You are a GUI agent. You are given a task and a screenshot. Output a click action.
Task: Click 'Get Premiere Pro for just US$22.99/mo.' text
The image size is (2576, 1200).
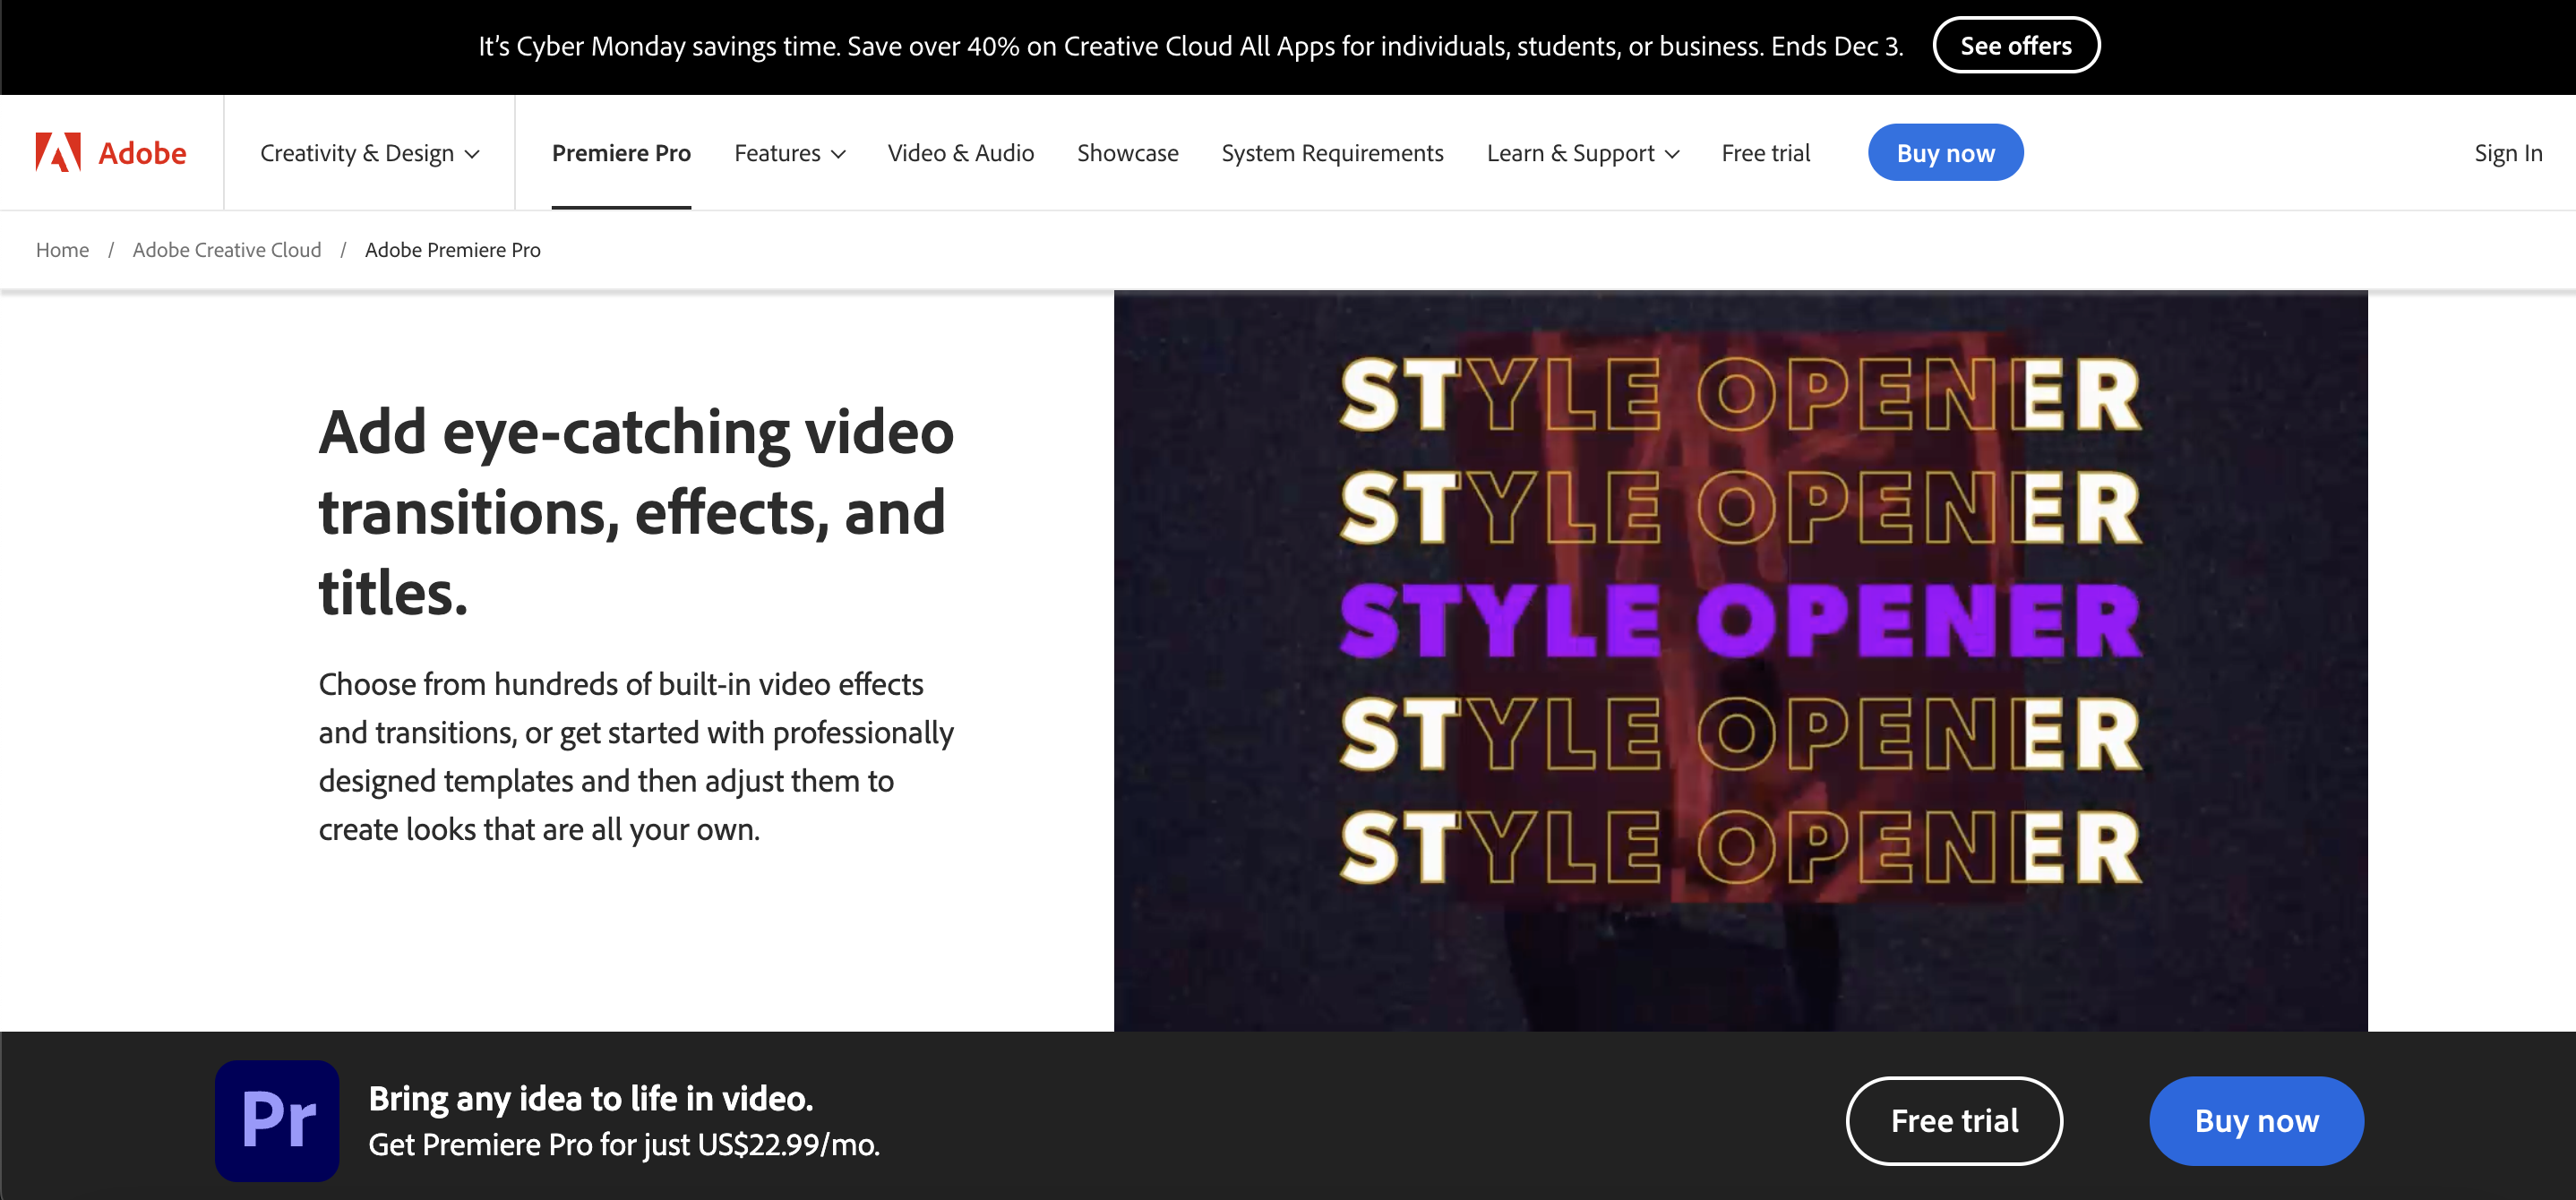tap(624, 1144)
